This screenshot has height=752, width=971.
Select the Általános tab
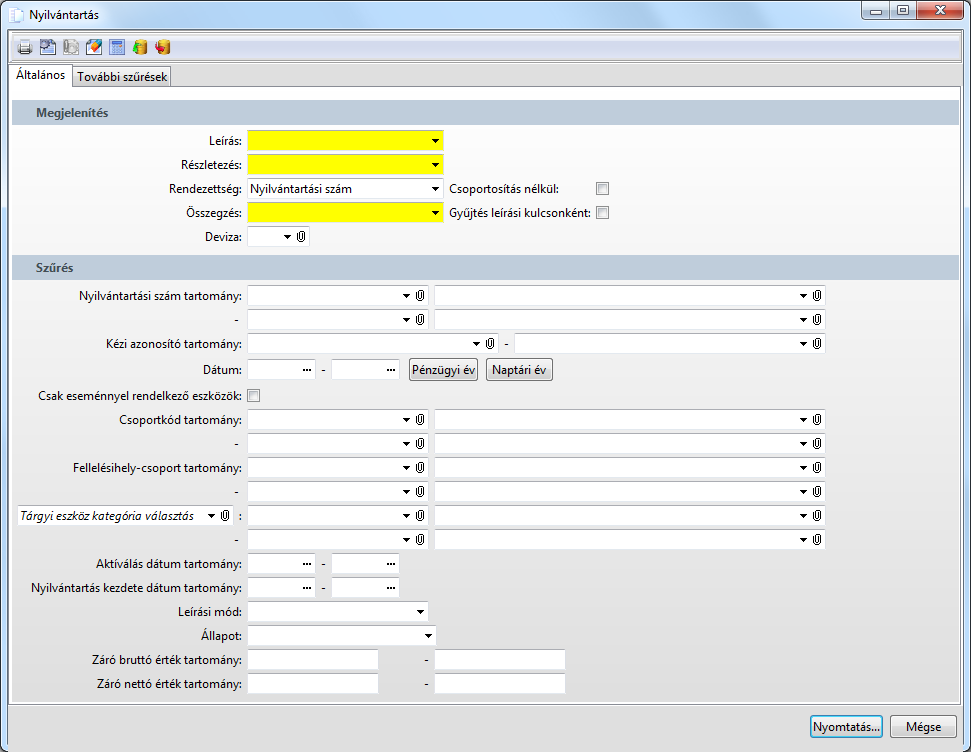point(41,75)
